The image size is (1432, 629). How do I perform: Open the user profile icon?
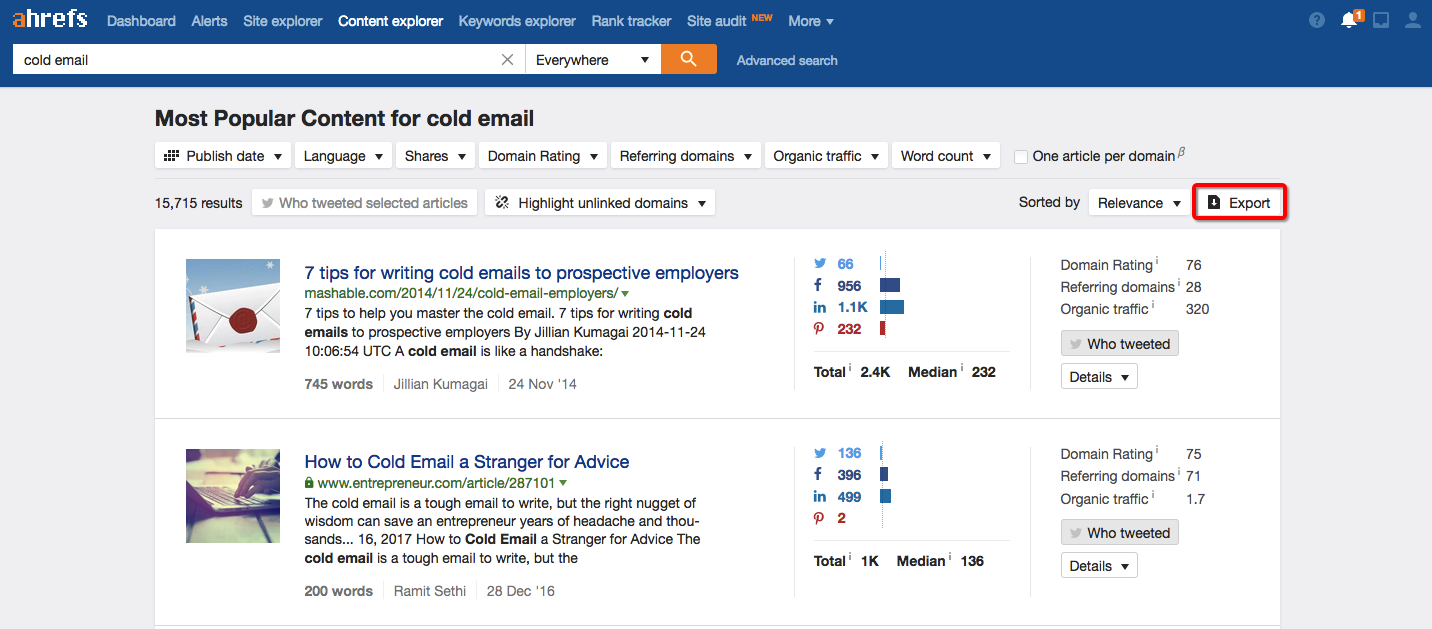click(x=1412, y=19)
